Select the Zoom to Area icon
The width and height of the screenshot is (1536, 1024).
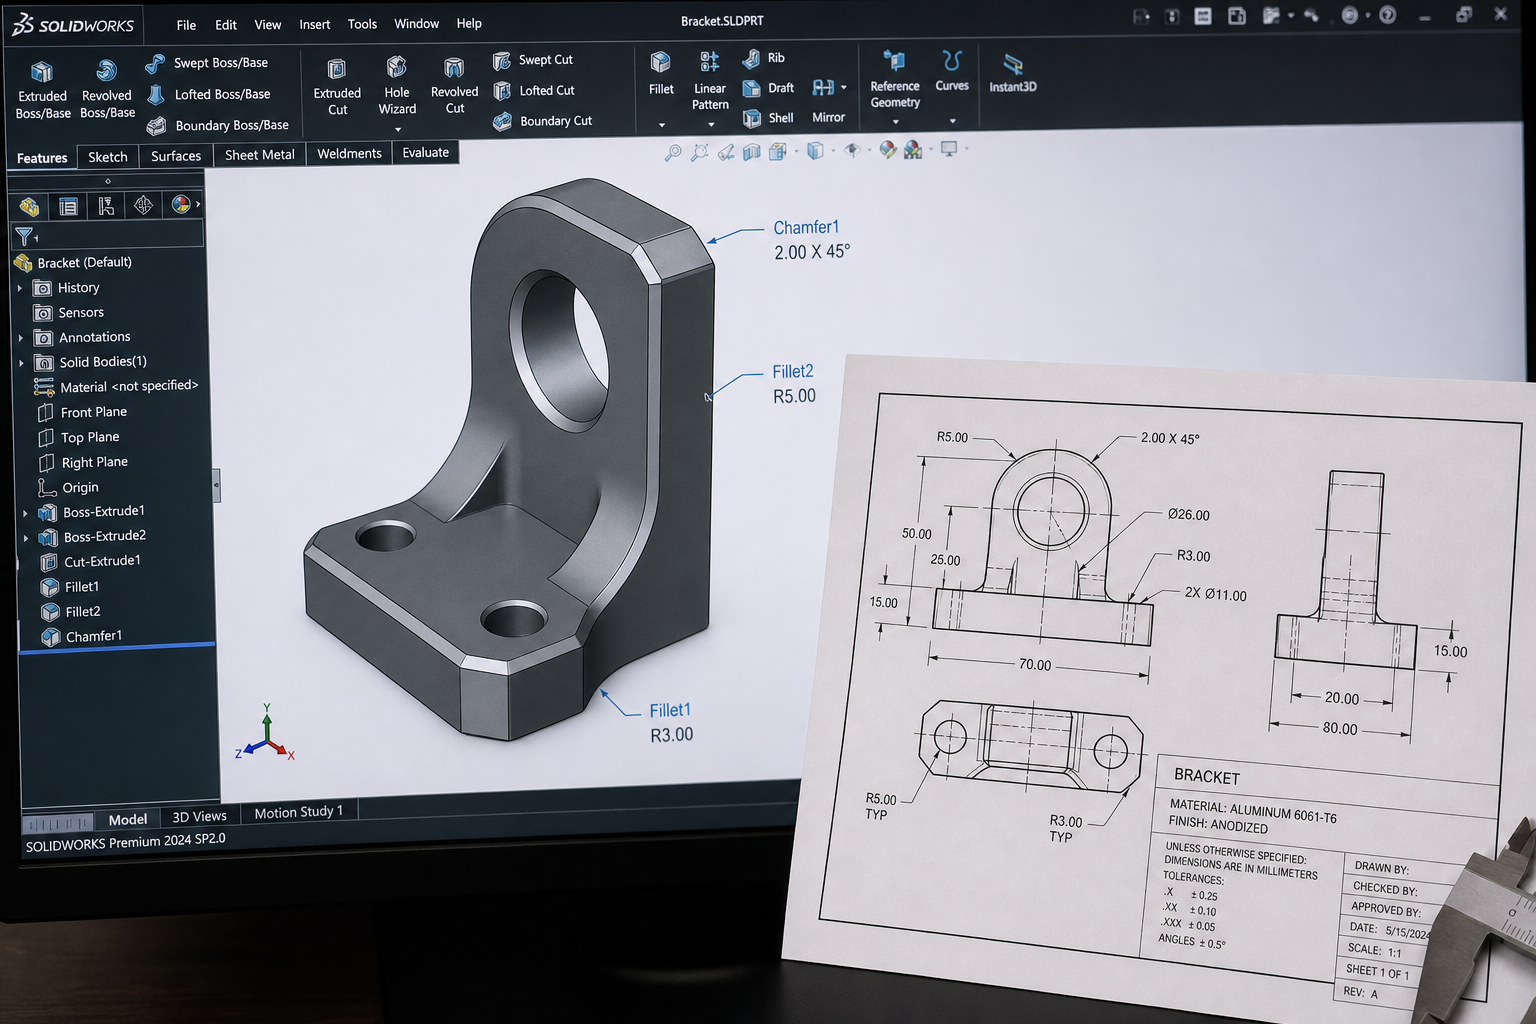[699, 152]
